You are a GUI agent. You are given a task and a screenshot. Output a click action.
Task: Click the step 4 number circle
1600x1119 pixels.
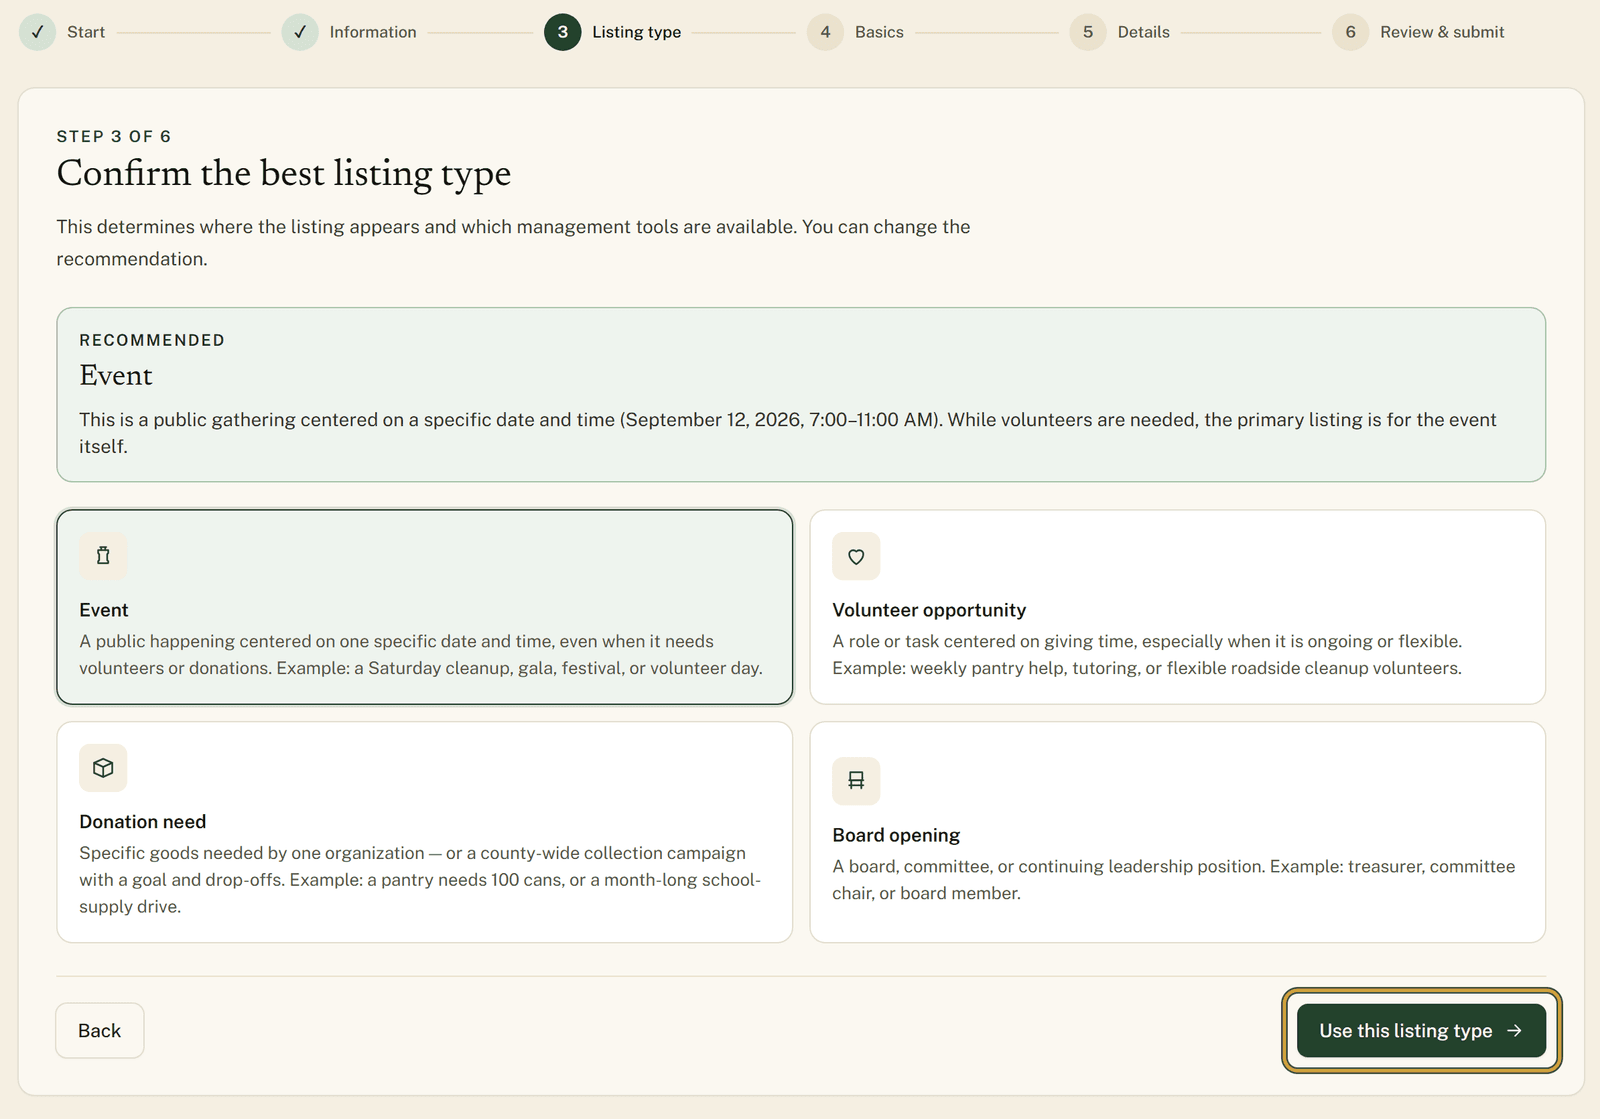pos(825,32)
